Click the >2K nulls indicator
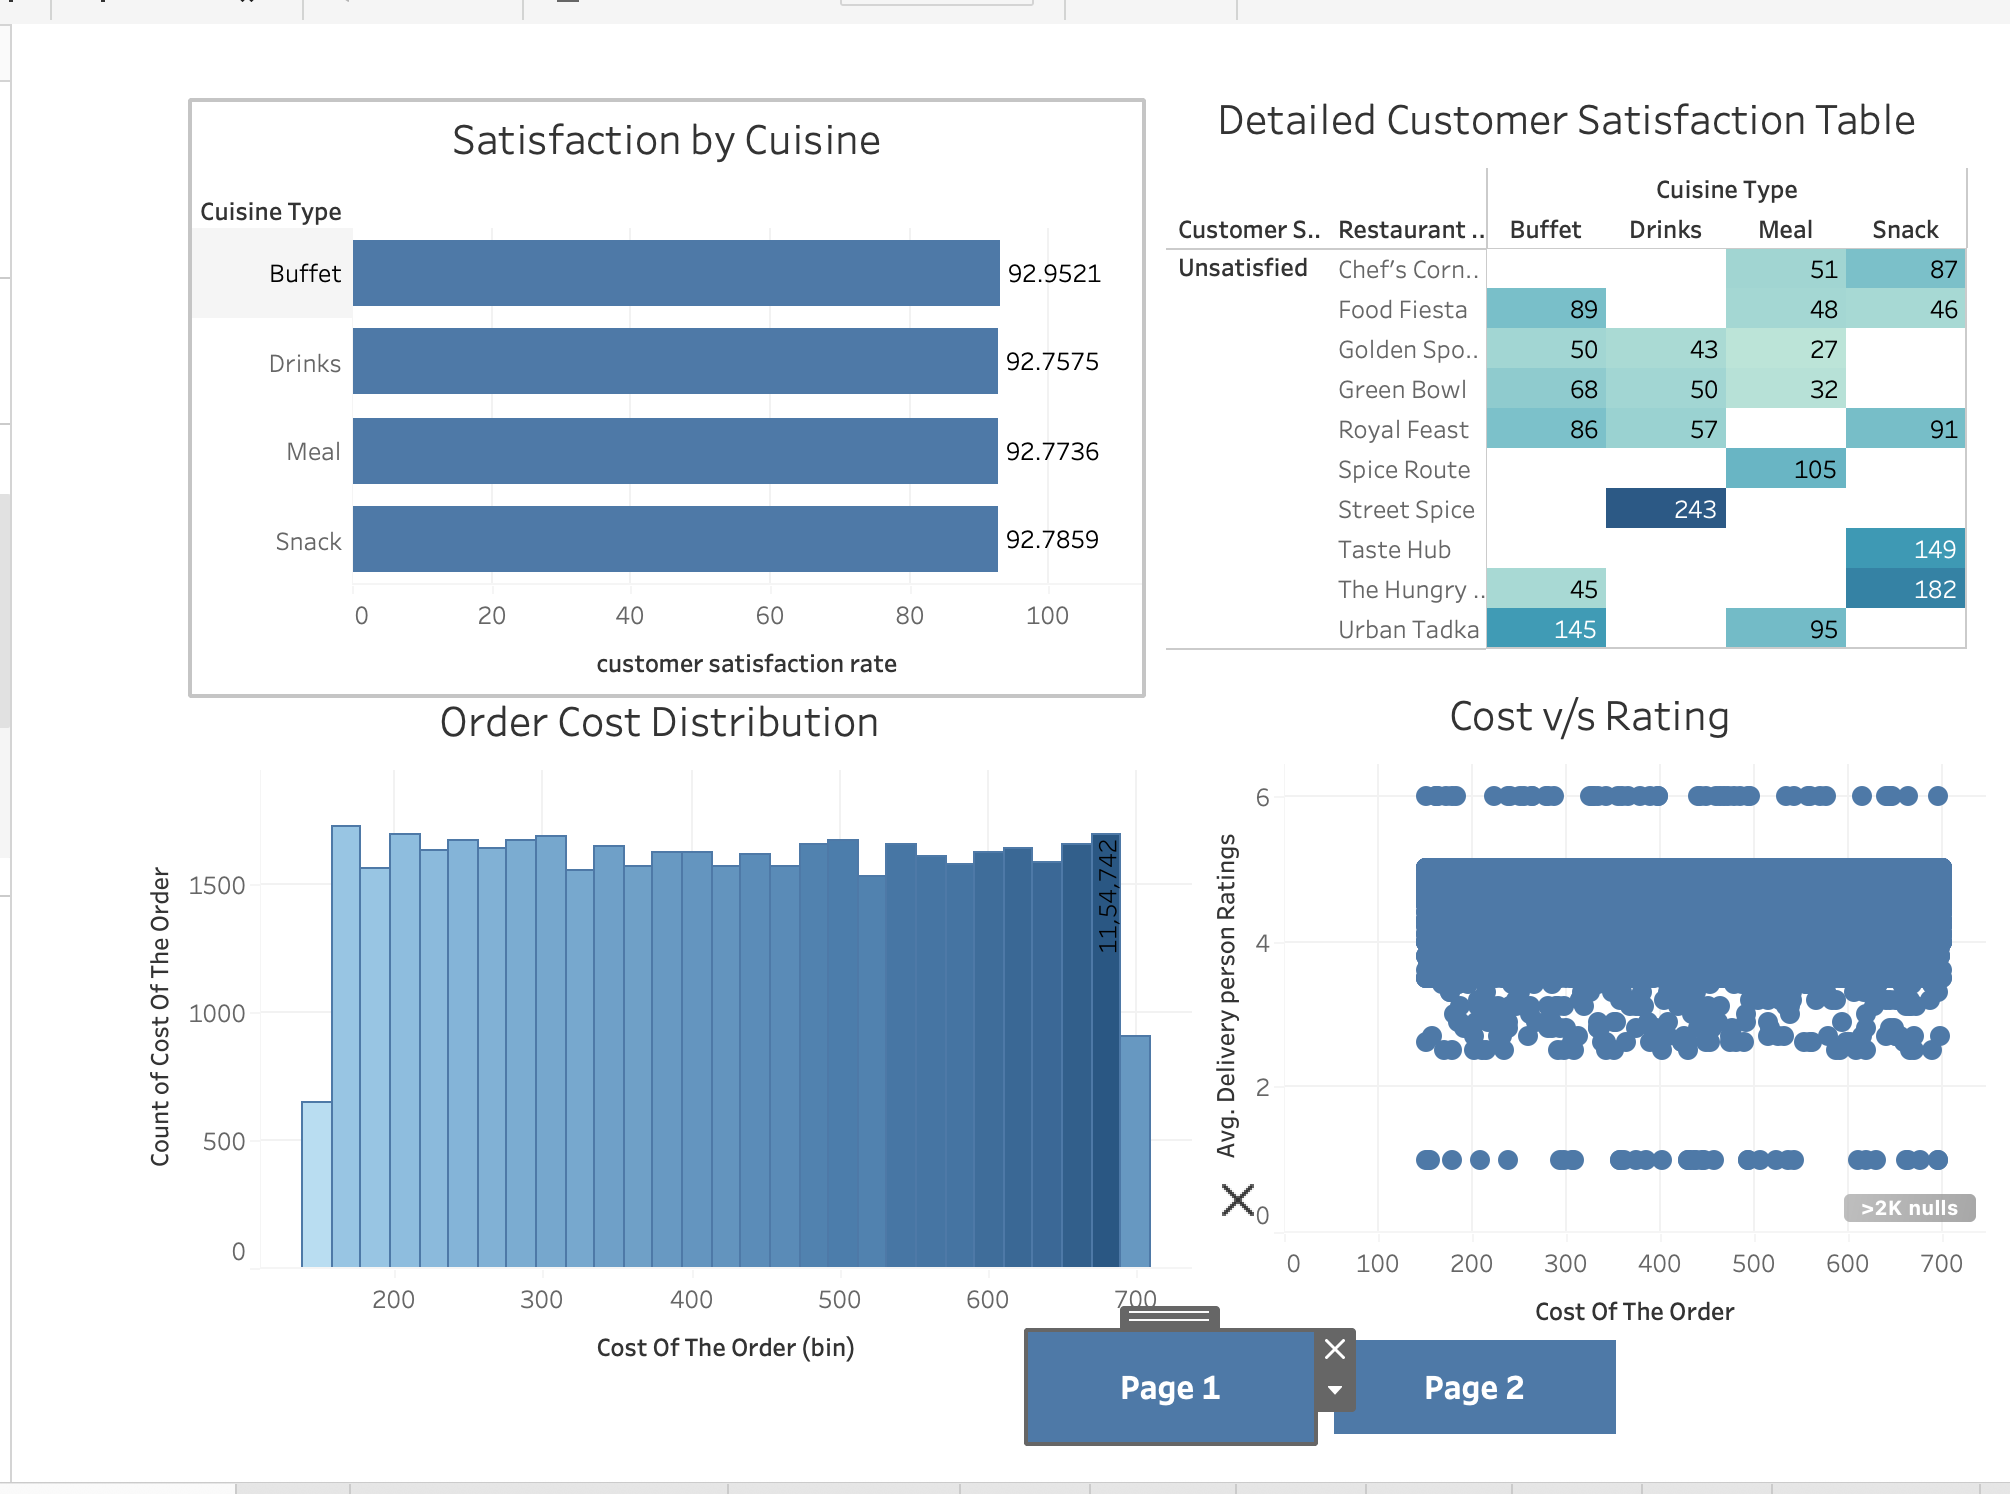This screenshot has width=2010, height=1494. tap(1908, 1208)
